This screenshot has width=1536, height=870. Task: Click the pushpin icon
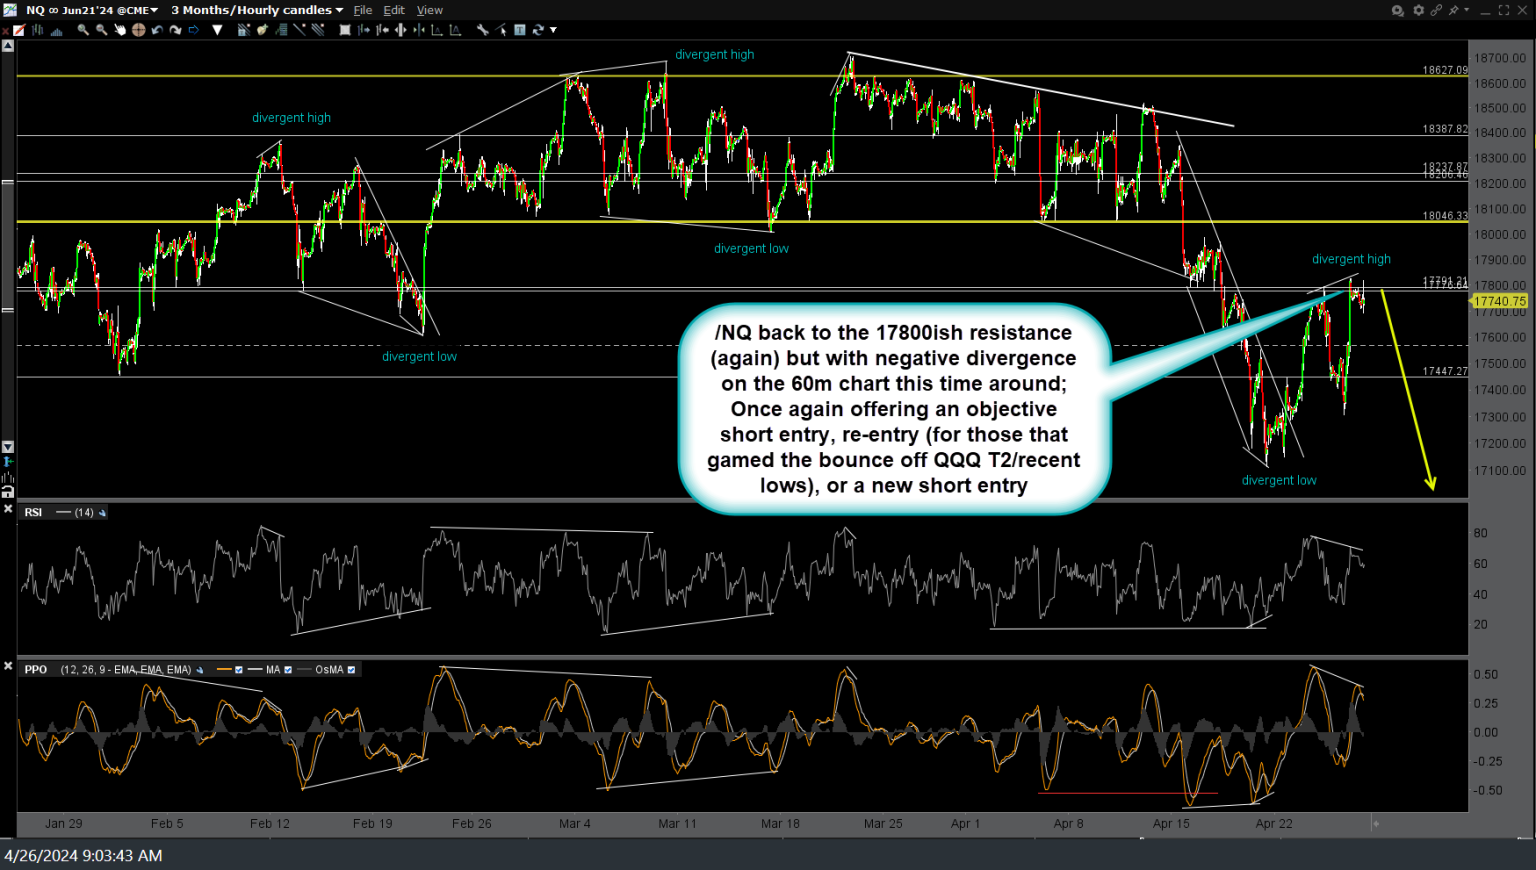pyautogui.click(x=1454, y=10)
